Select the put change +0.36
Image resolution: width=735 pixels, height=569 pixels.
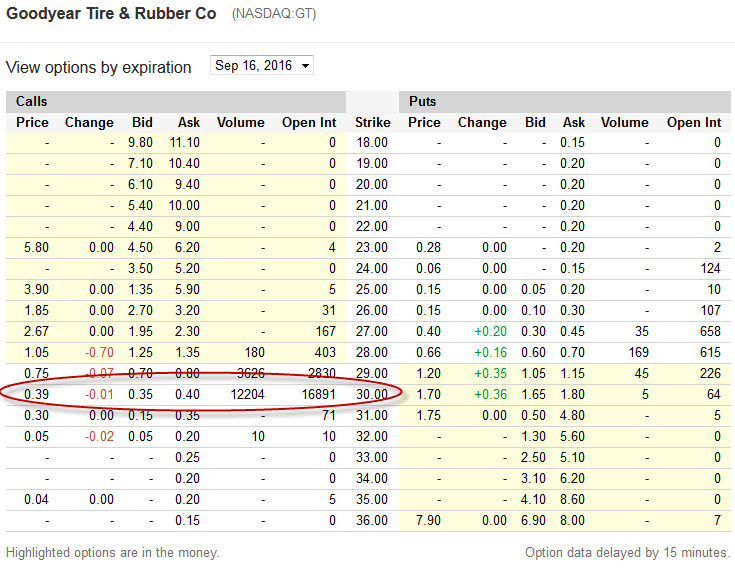[x=490, y=394]
